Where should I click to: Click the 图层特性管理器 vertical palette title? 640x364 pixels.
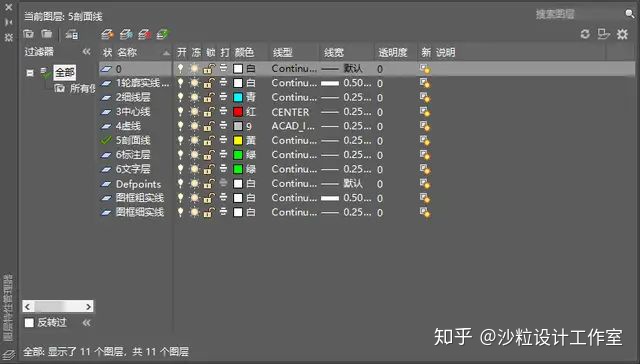tap(8, 308)
